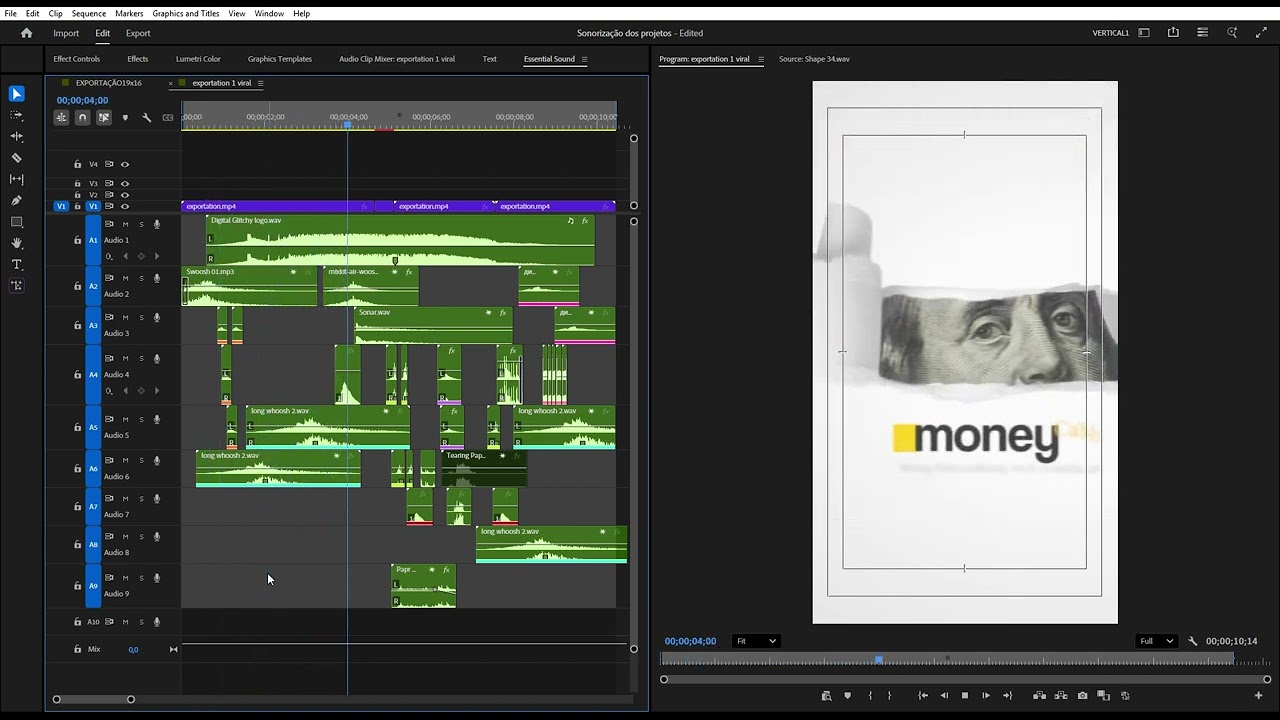Stop playback in Program monitor
Viewport: 1280px width, 720px height.
tap(965, 696)
